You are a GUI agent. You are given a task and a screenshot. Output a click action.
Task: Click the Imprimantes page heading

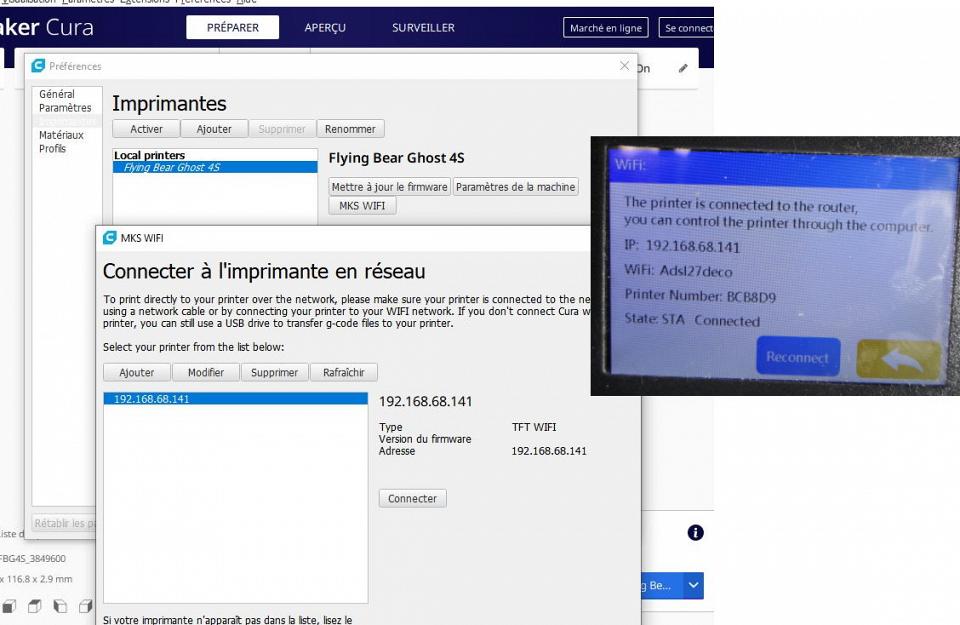[x=170, y=103]
